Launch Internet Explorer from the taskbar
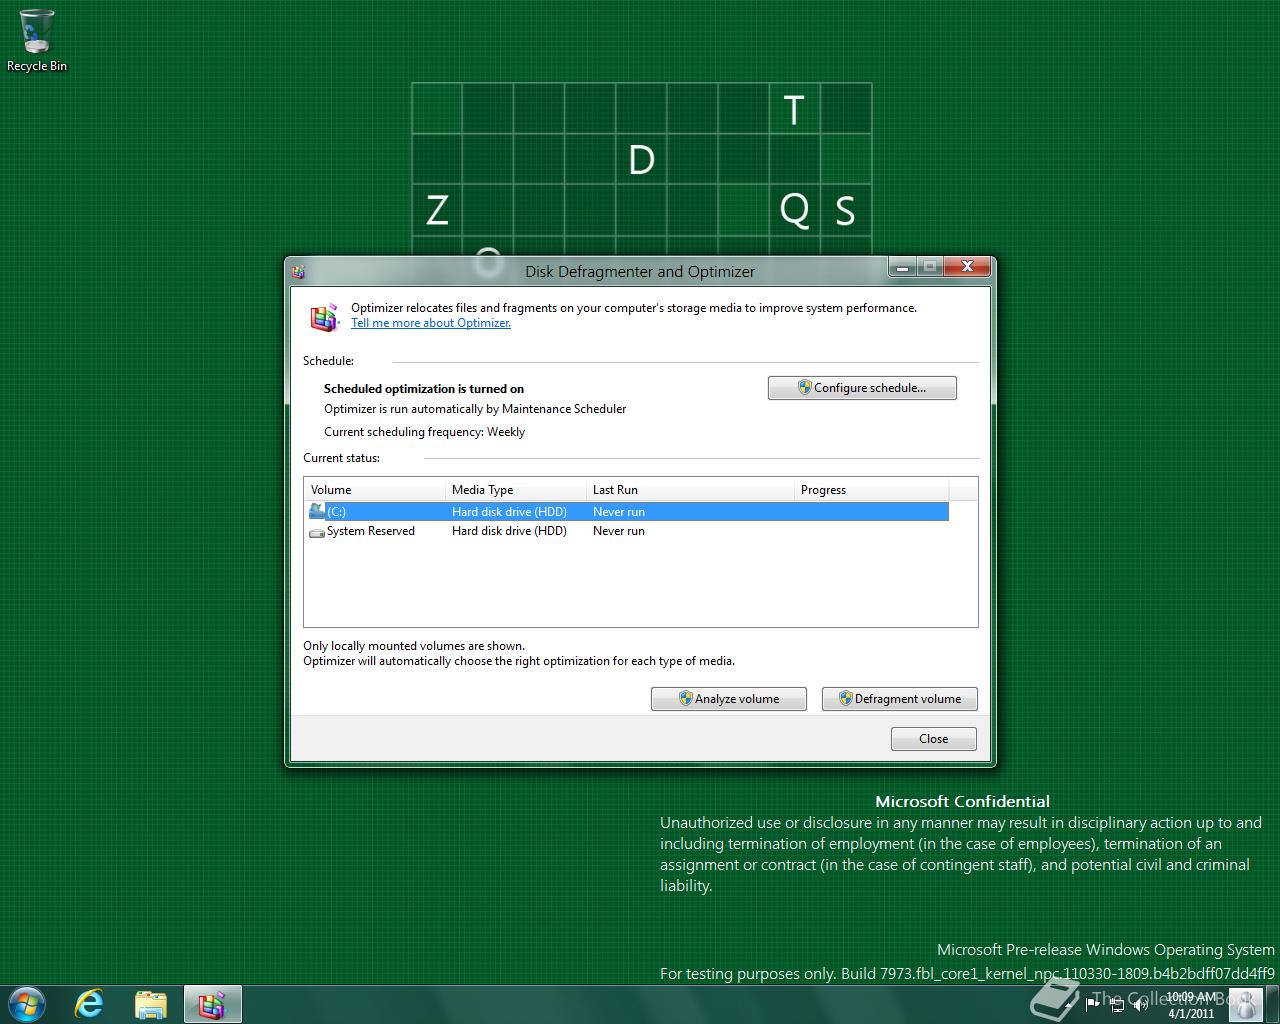1280x1024 pixels. pos(89,1004)
